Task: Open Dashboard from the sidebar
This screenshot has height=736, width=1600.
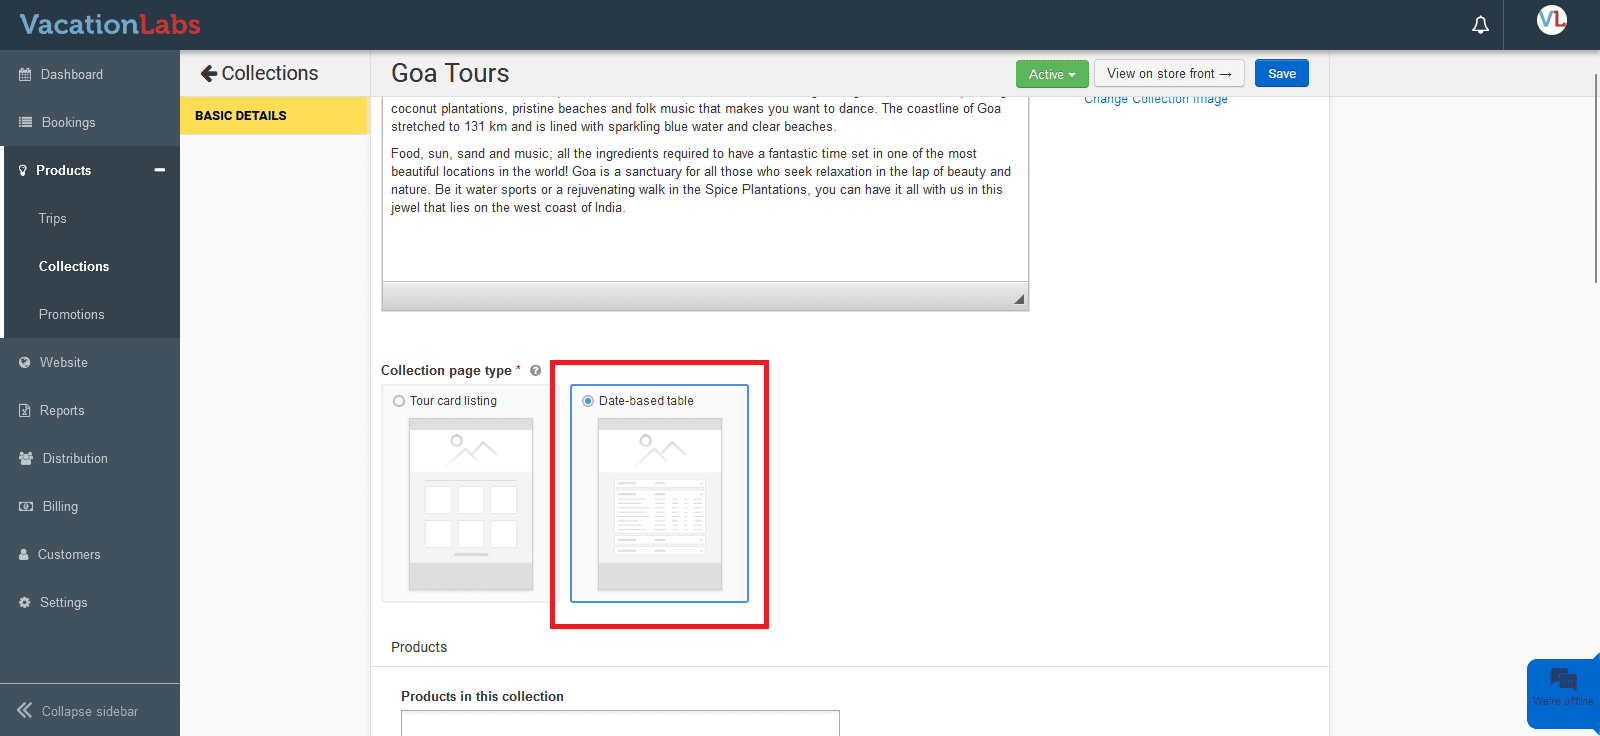Action: click(x=71, y=74)
